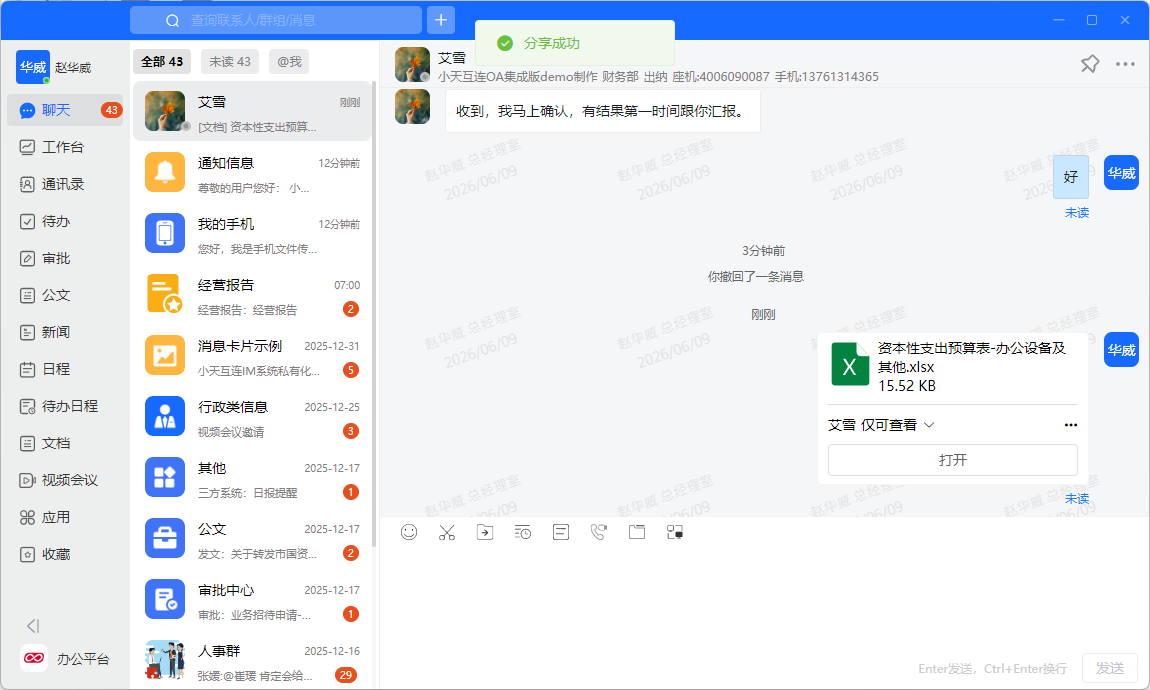Screen dimensions: 1150x690
Task: Click 艾雪 avatar in chat header
Action: (412, 65)
